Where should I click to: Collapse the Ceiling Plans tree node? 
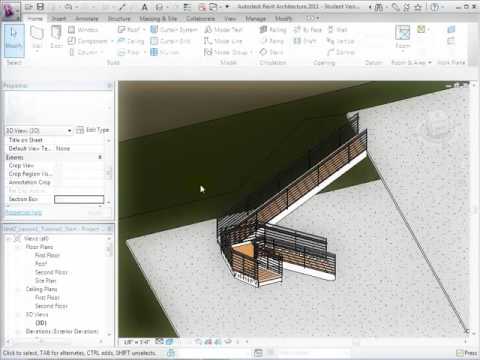(x=18, y=289)
